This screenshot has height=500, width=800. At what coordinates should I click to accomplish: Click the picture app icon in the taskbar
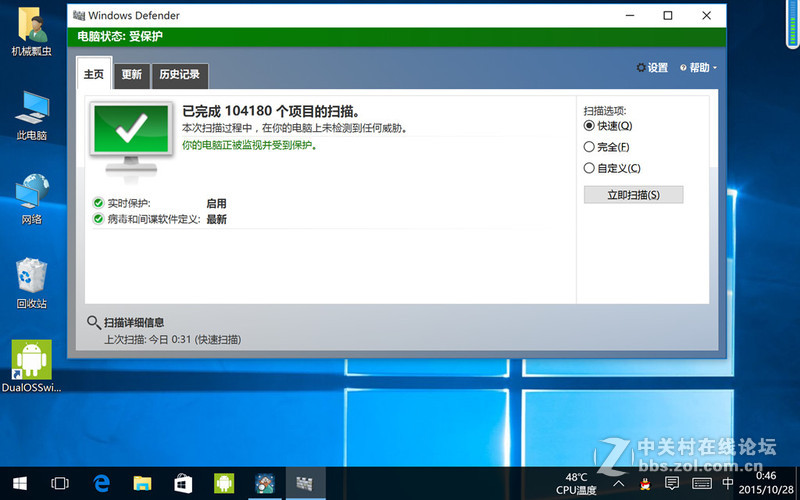coord(265,483)
